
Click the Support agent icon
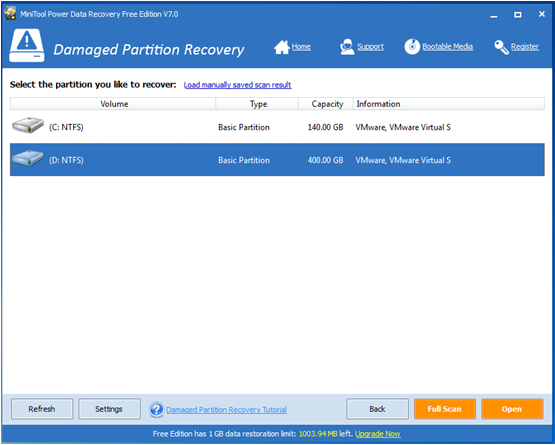point(347,47)
